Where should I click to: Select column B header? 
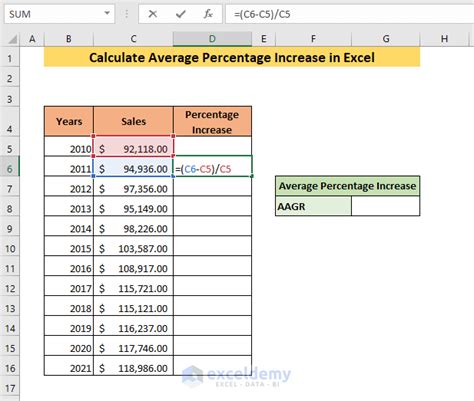tap(69, 39)
